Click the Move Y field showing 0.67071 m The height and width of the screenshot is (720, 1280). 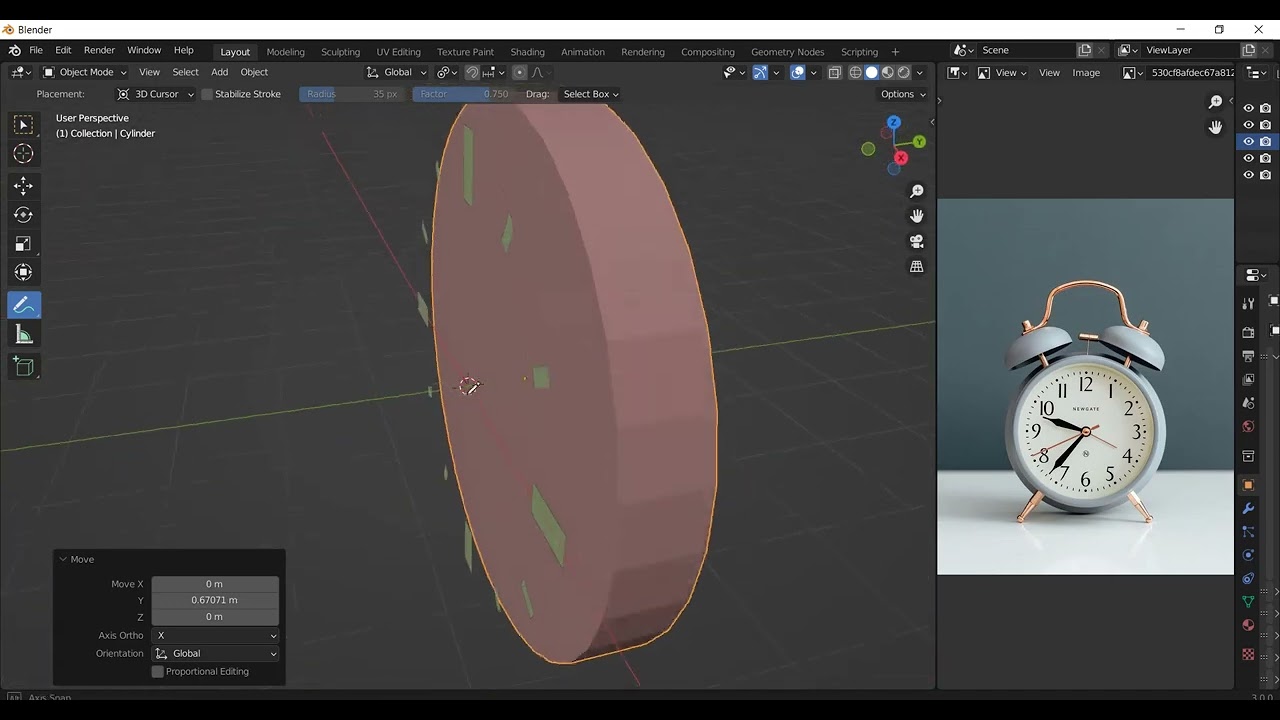click(215, 600)
